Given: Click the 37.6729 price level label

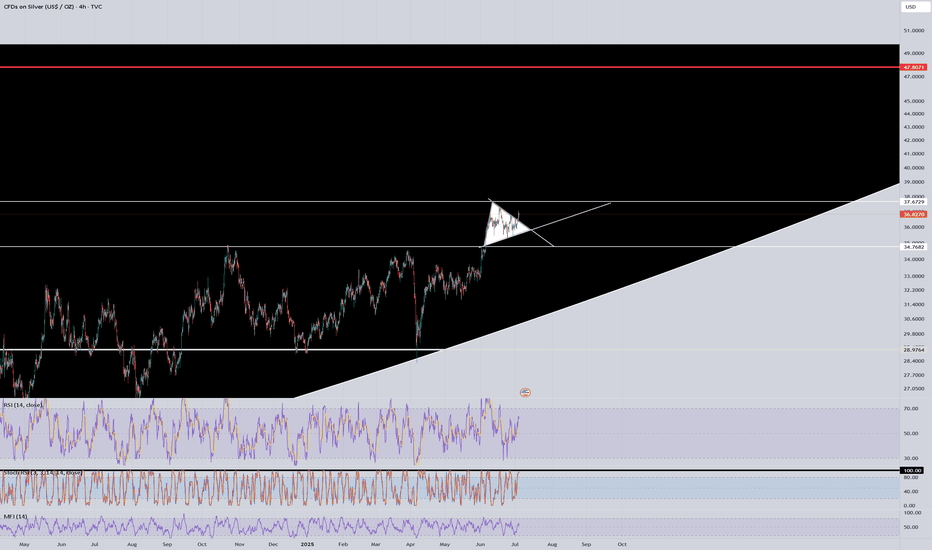Looking at the screenshot, I should (x=914, y=202).
